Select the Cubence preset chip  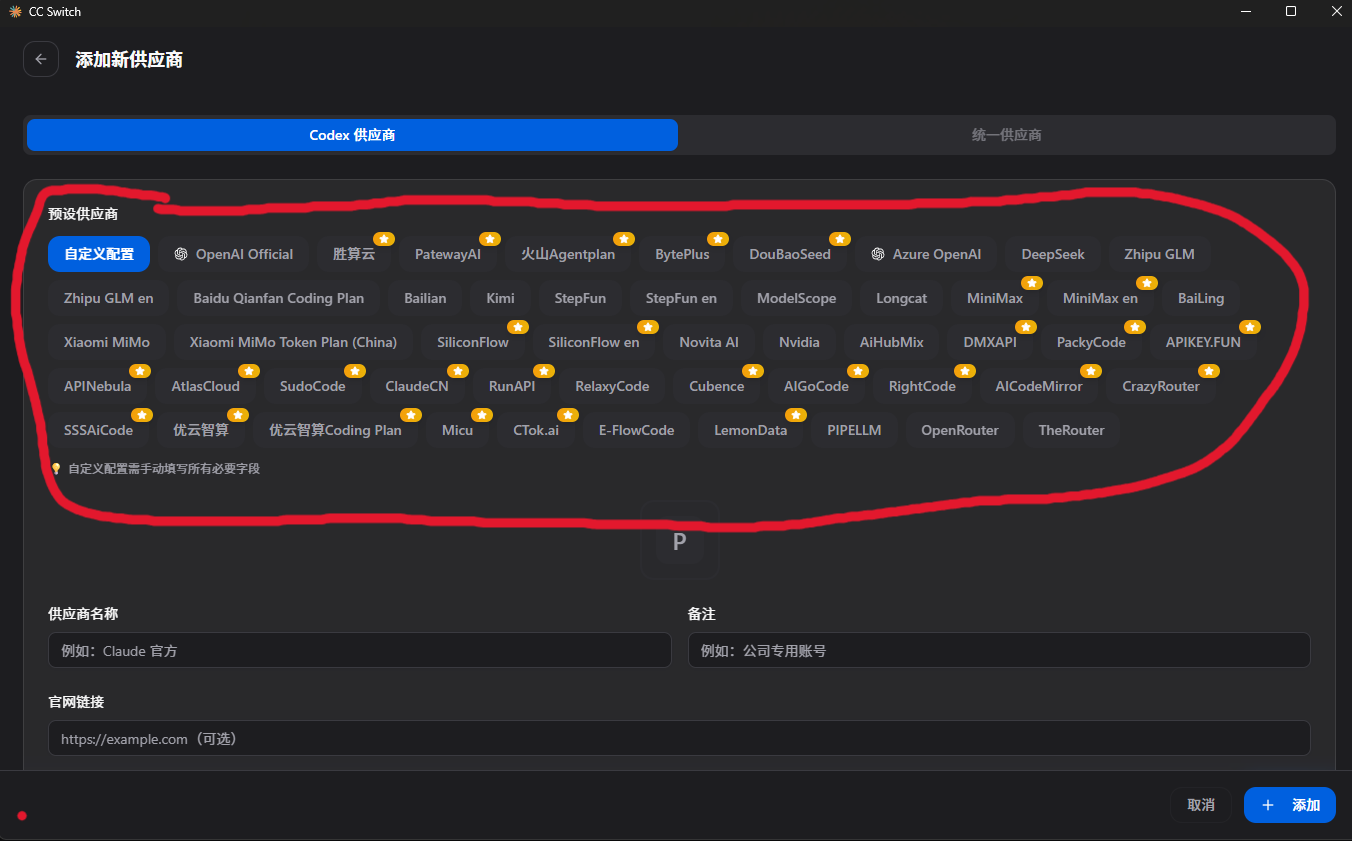(716, 386)
